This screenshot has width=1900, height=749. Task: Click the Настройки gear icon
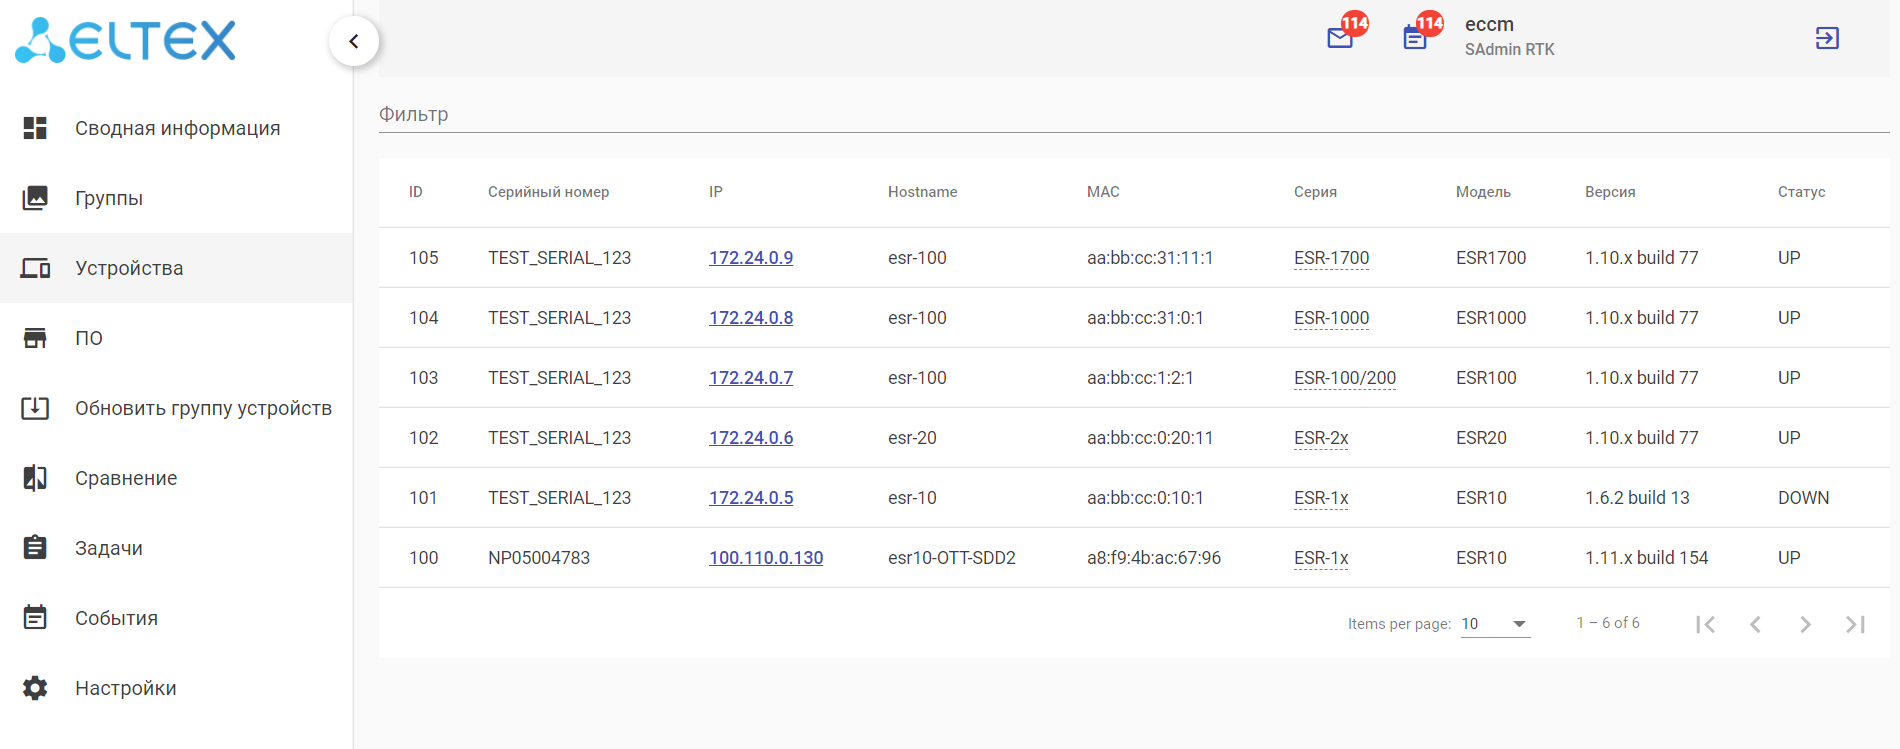35,688
